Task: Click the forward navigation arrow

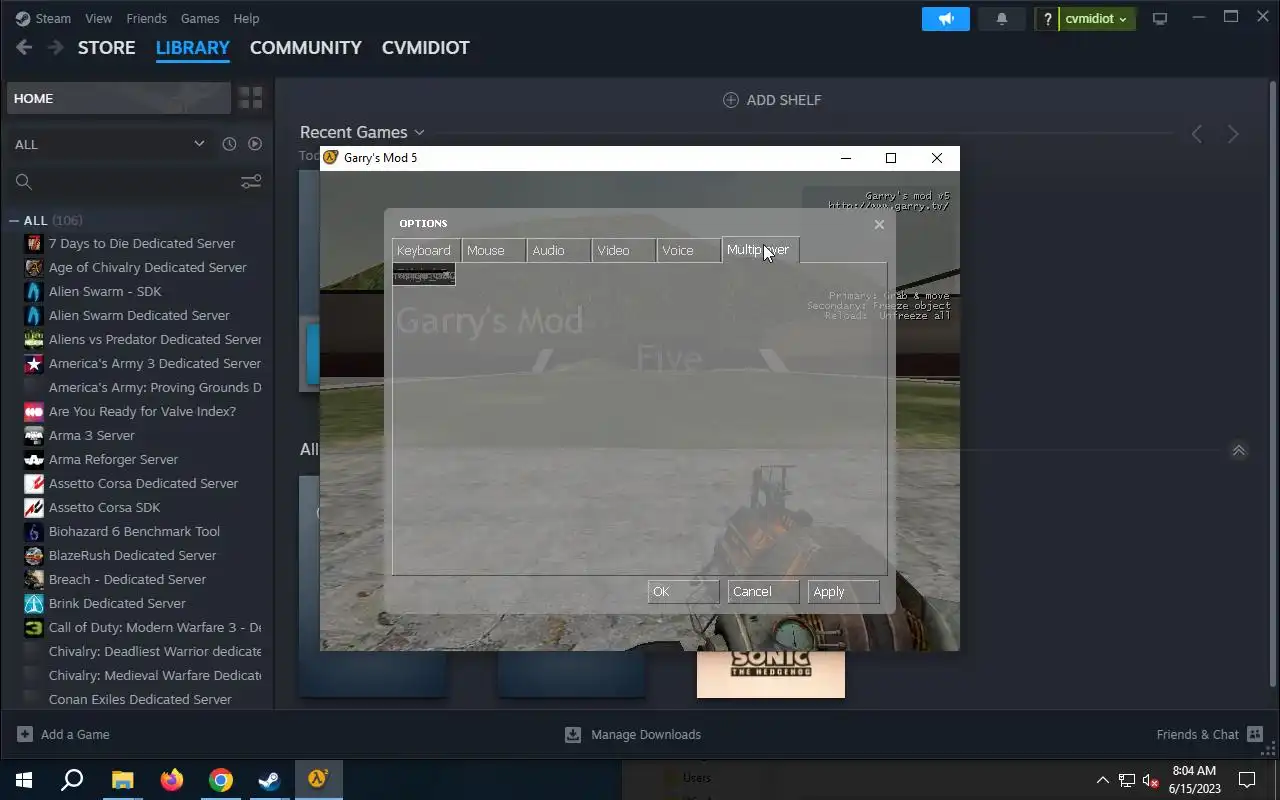Action: tap(56, 47)
